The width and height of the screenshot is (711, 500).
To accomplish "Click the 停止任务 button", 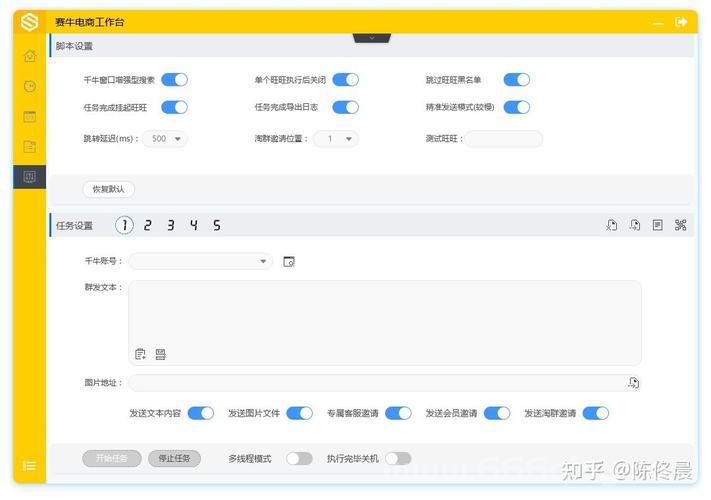I will click(x=175, y=459).
